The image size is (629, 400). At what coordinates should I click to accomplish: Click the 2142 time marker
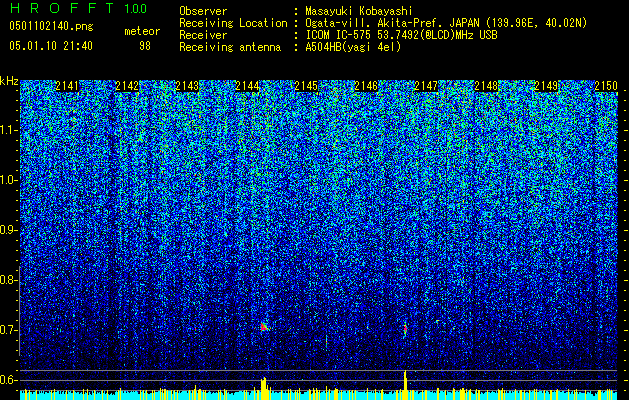coord(127,86)
